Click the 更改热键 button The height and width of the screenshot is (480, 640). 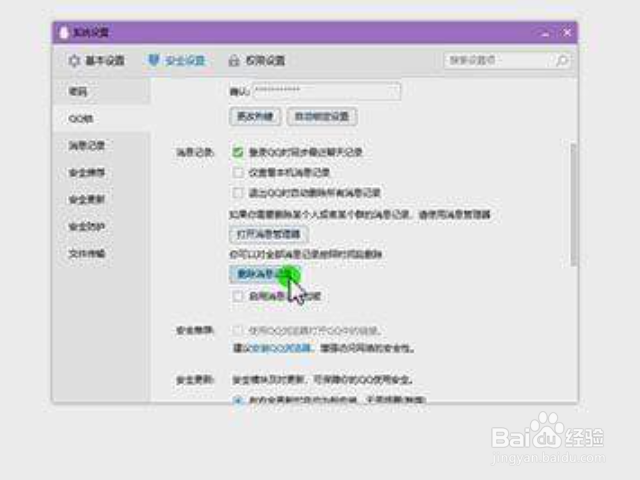point(255,117)
